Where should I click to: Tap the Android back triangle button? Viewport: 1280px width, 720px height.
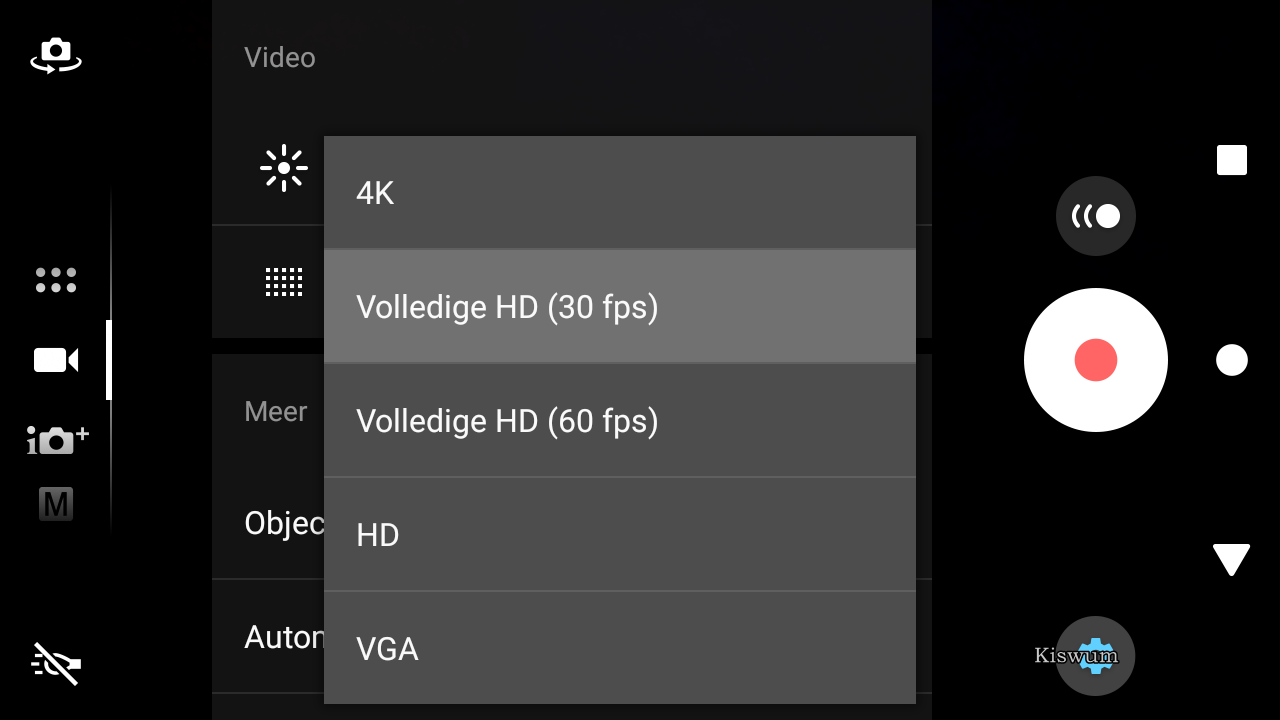(1232, 560)
